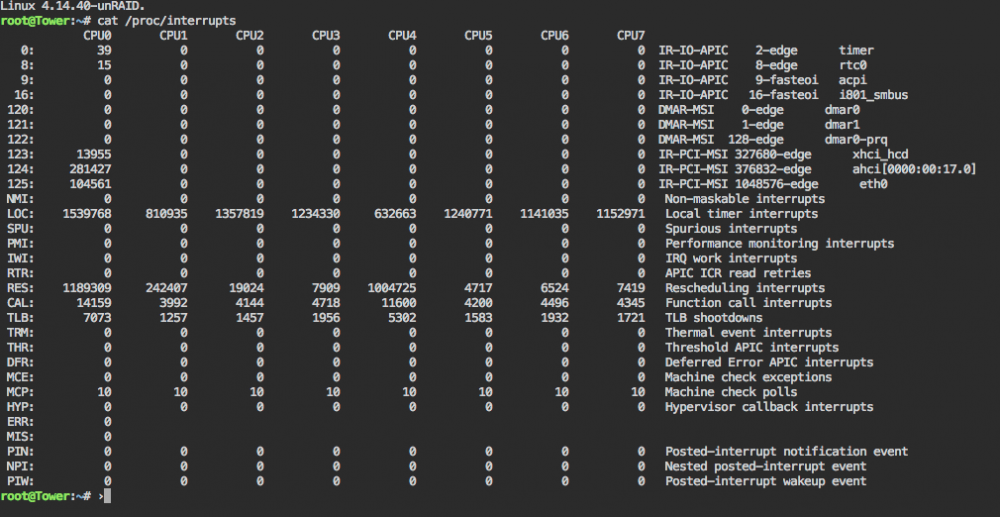Click the LOC value 810935 for CPU1

(166, 214)
